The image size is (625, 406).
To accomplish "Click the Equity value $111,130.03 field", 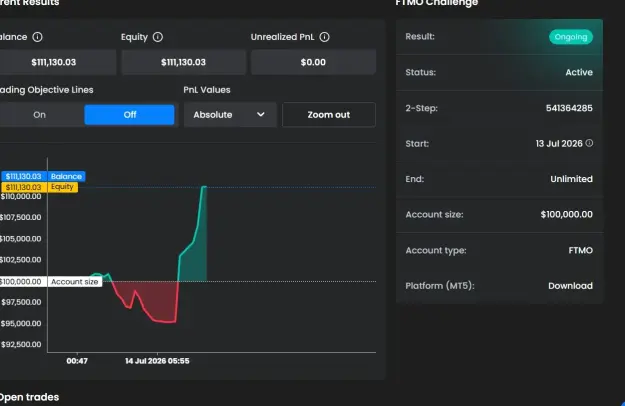I will coord(183,62).
